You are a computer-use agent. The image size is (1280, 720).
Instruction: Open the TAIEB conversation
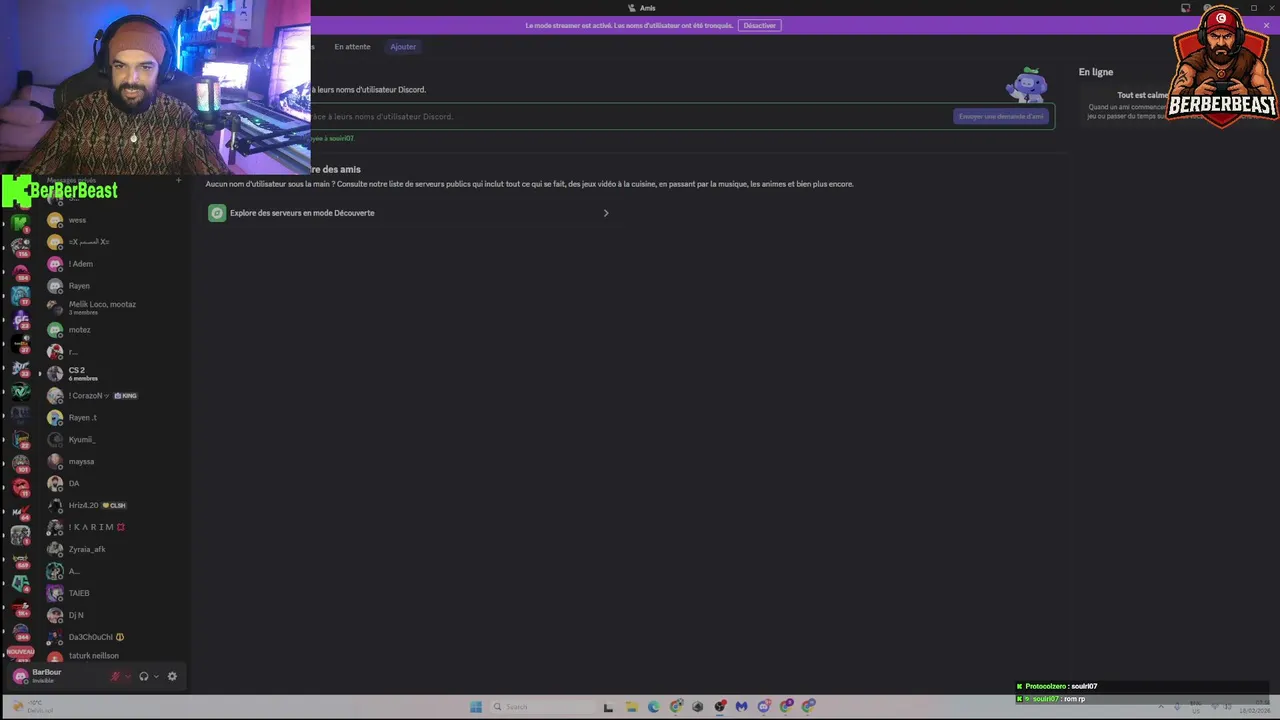(112, 593)
